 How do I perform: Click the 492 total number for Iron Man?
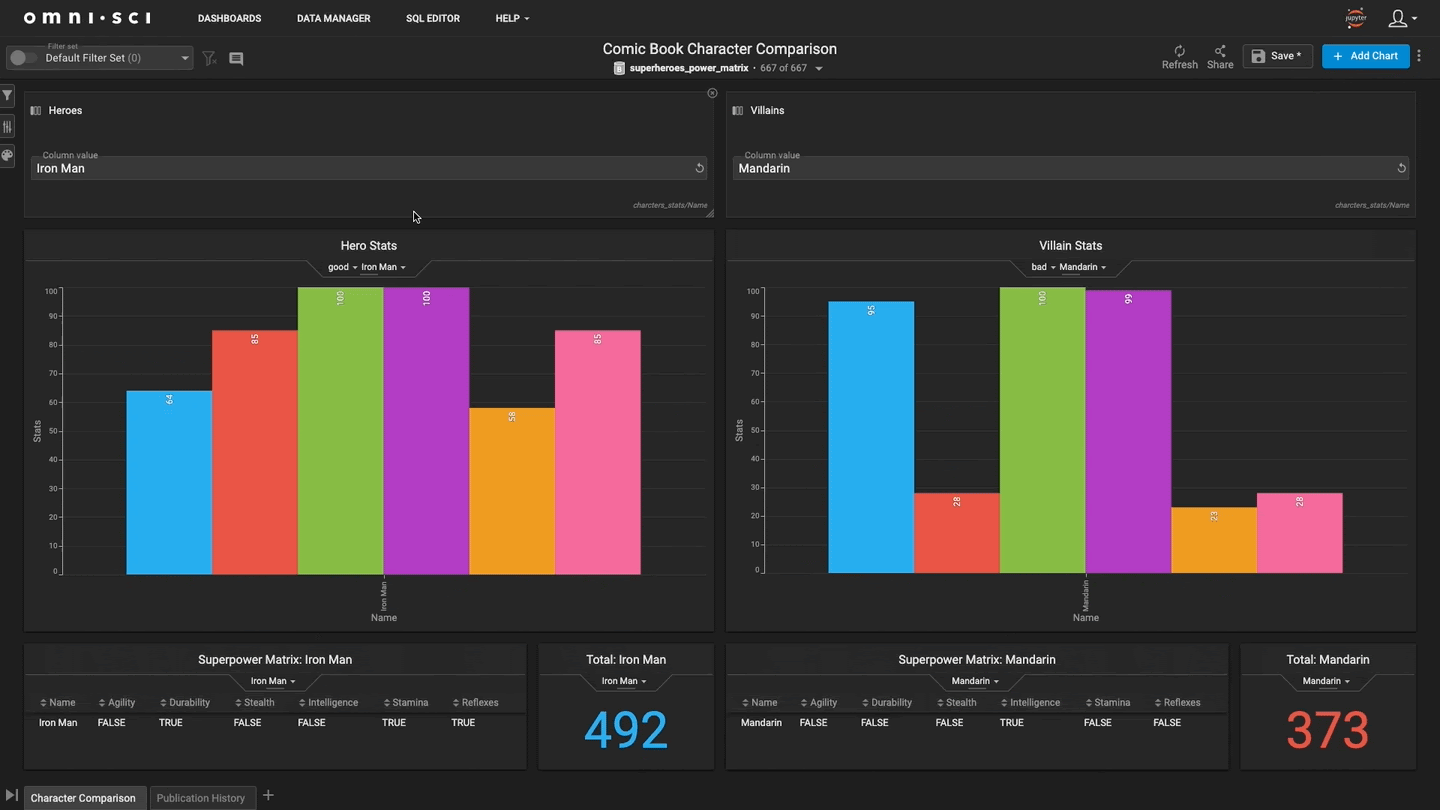click(x=626, y=730)
